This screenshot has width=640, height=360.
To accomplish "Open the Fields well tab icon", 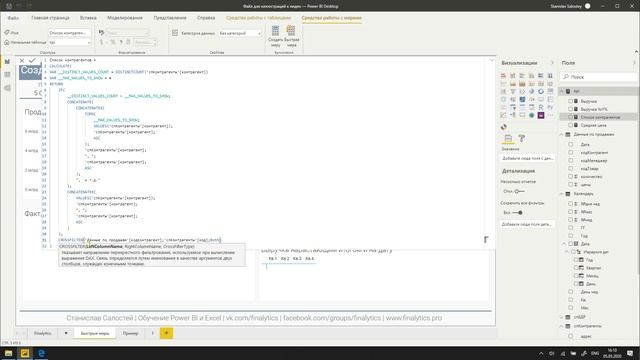I will tap(508, 139).
